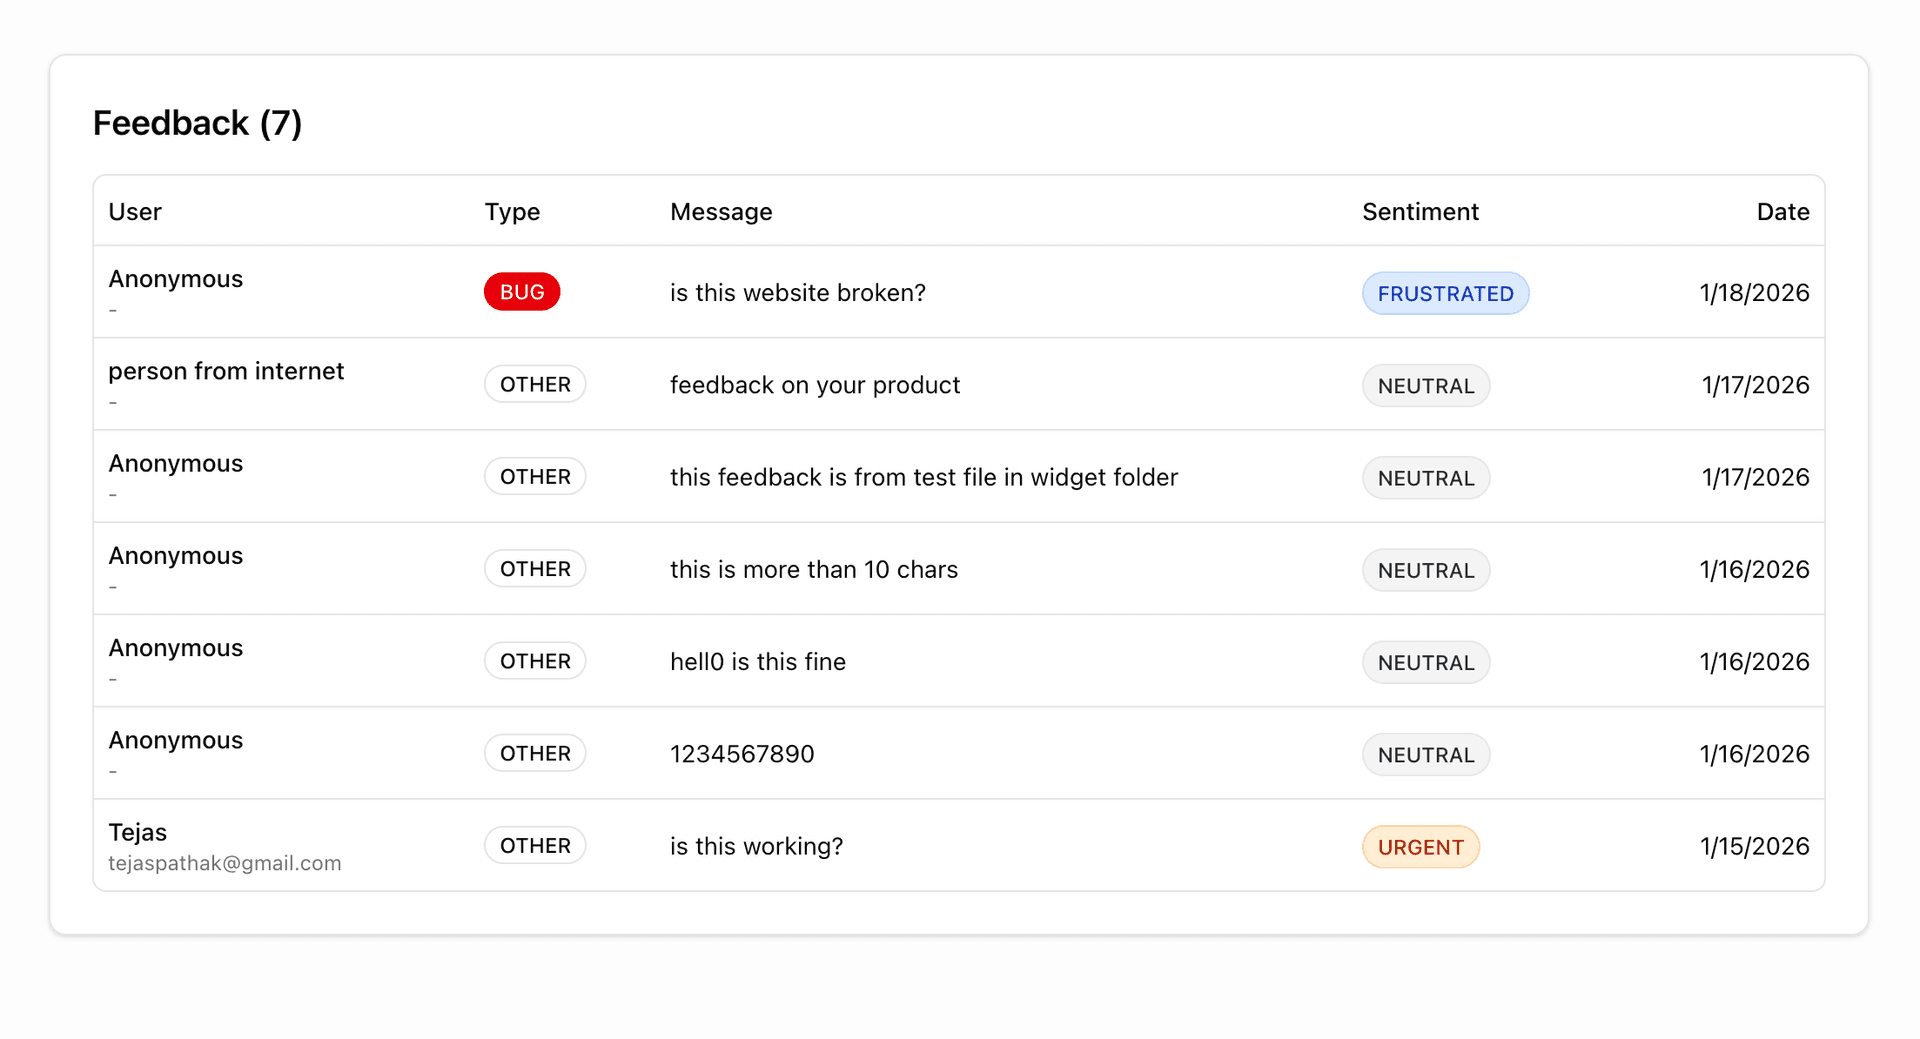Screen dimensions: 1920x1039
Task: Click the Message column header
Action: (720, 212)
